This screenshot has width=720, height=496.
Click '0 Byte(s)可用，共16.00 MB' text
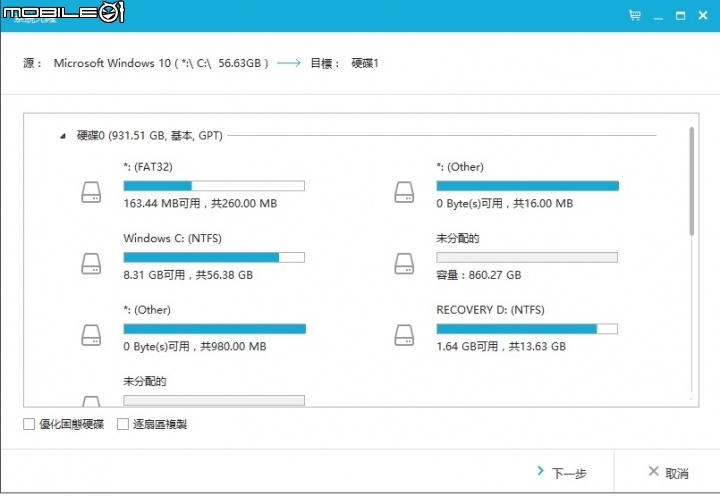click(505, 203)
